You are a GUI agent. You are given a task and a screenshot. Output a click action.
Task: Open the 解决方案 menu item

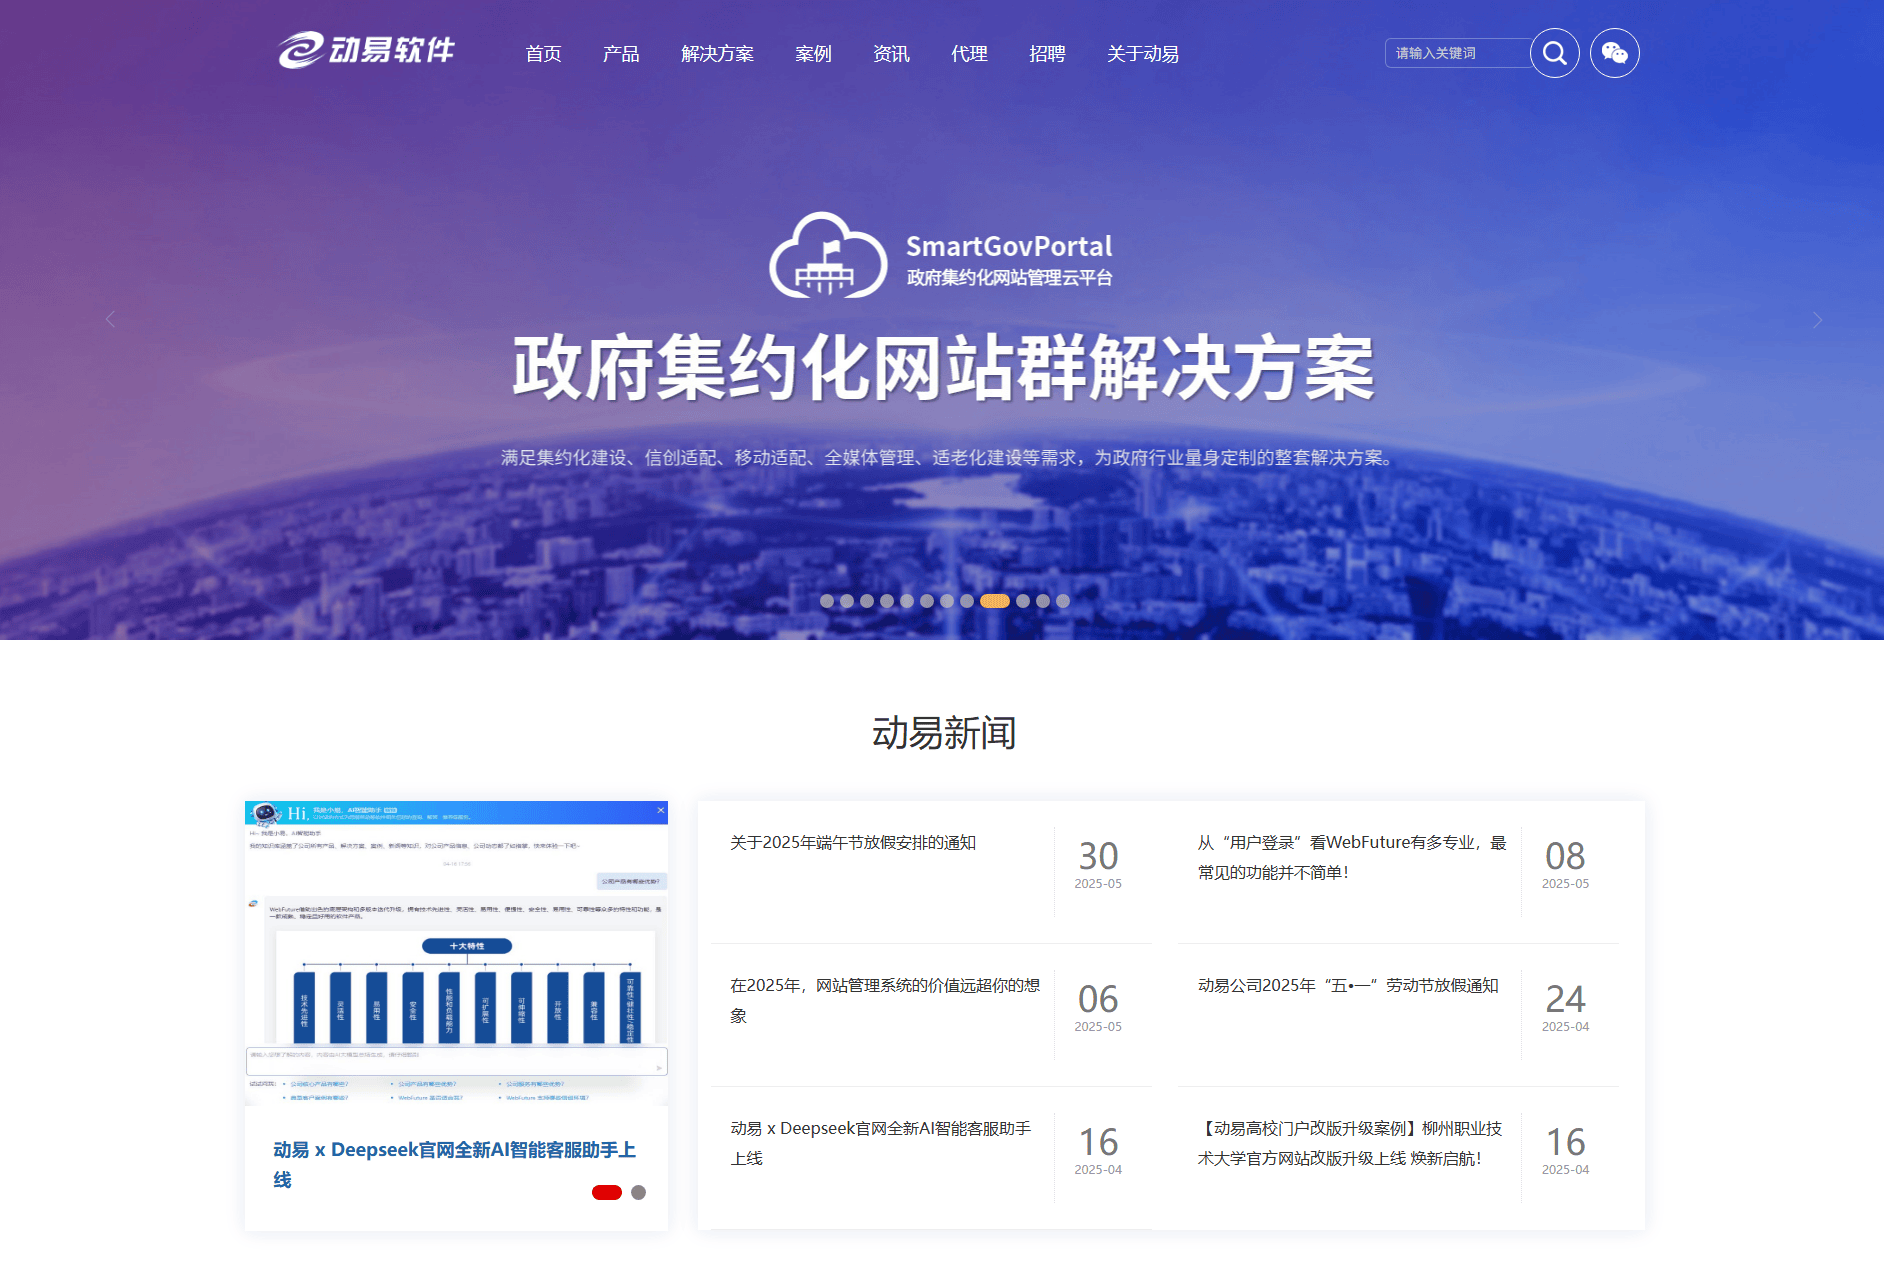click(x=717, y=54)
